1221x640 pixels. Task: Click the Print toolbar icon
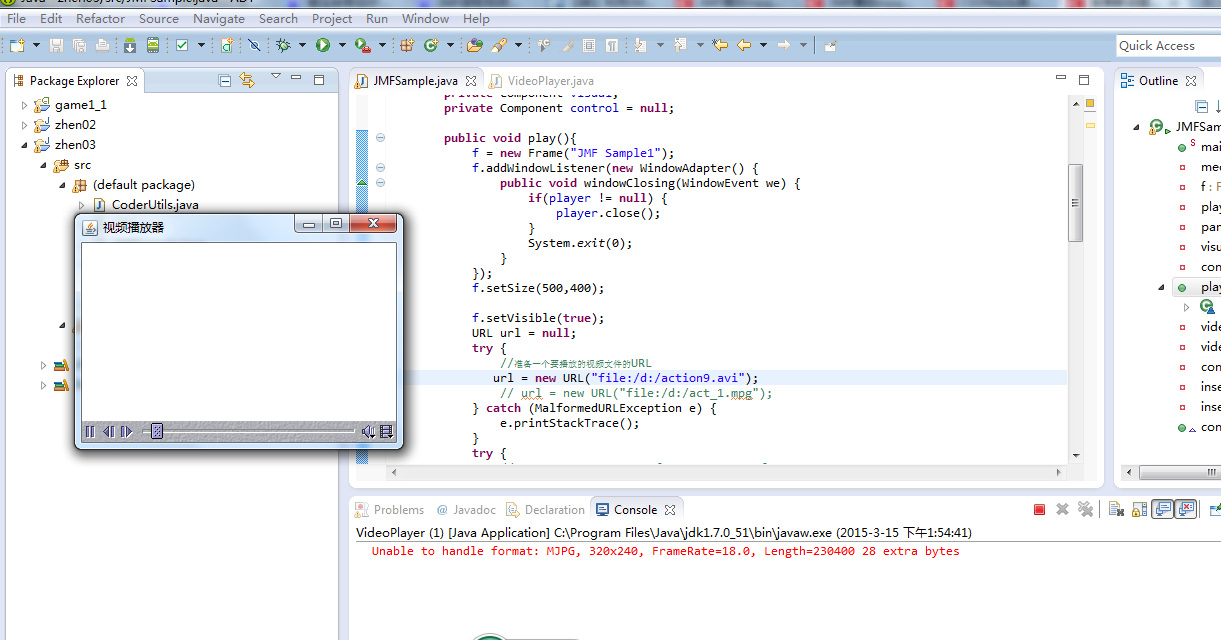point(102,45)
